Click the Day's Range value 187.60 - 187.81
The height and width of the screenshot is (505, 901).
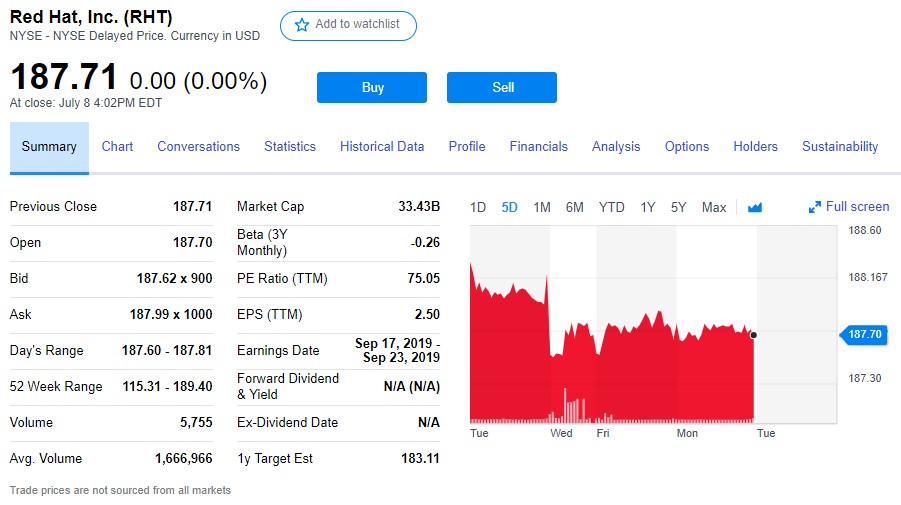(x=167, y=350)
